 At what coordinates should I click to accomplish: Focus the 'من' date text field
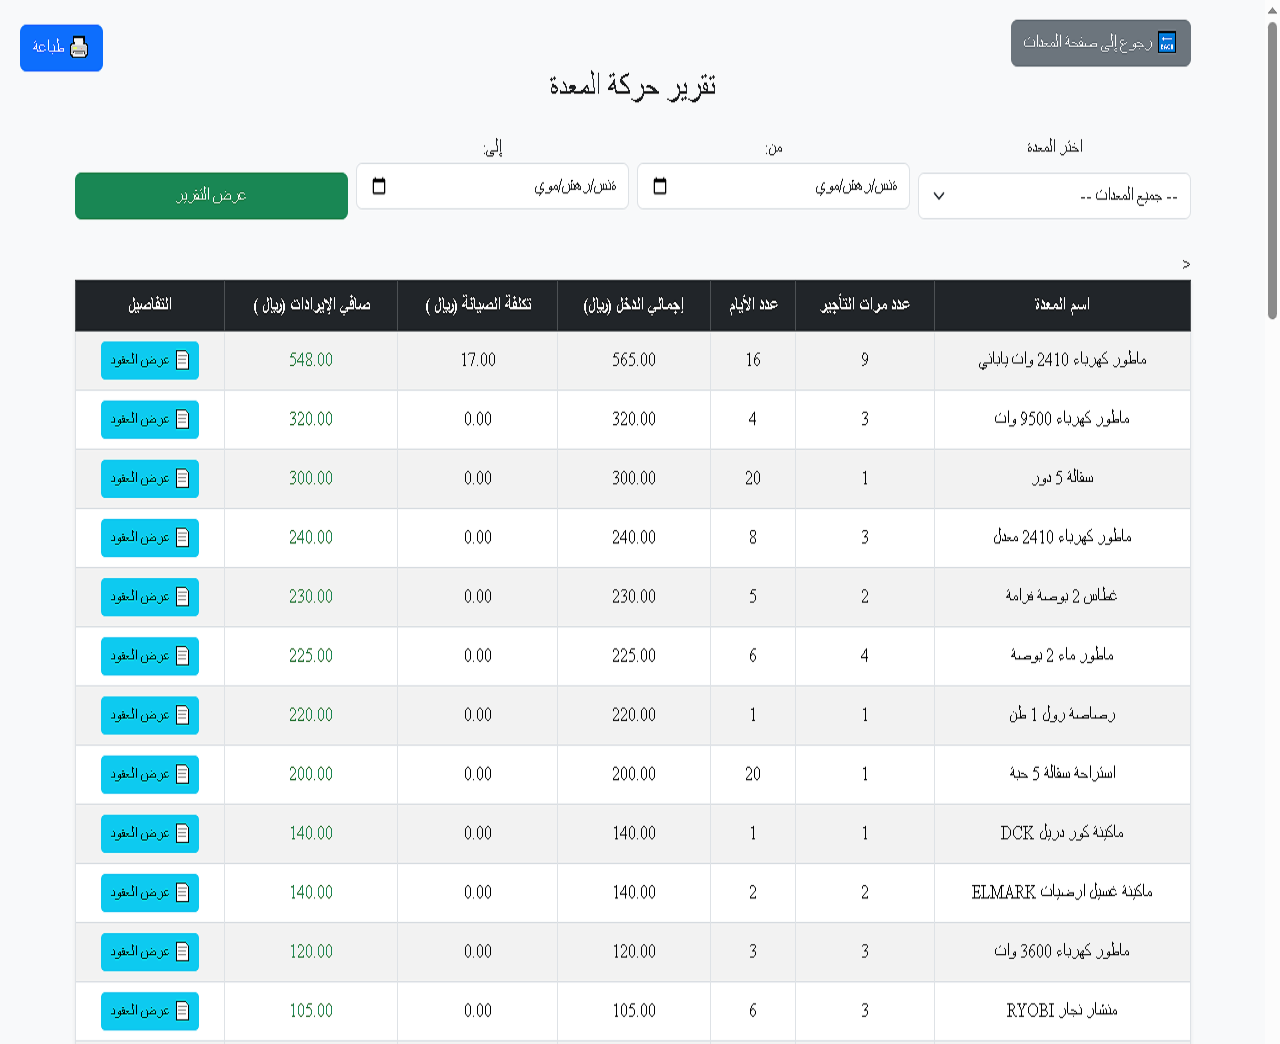tap(773, 186)
